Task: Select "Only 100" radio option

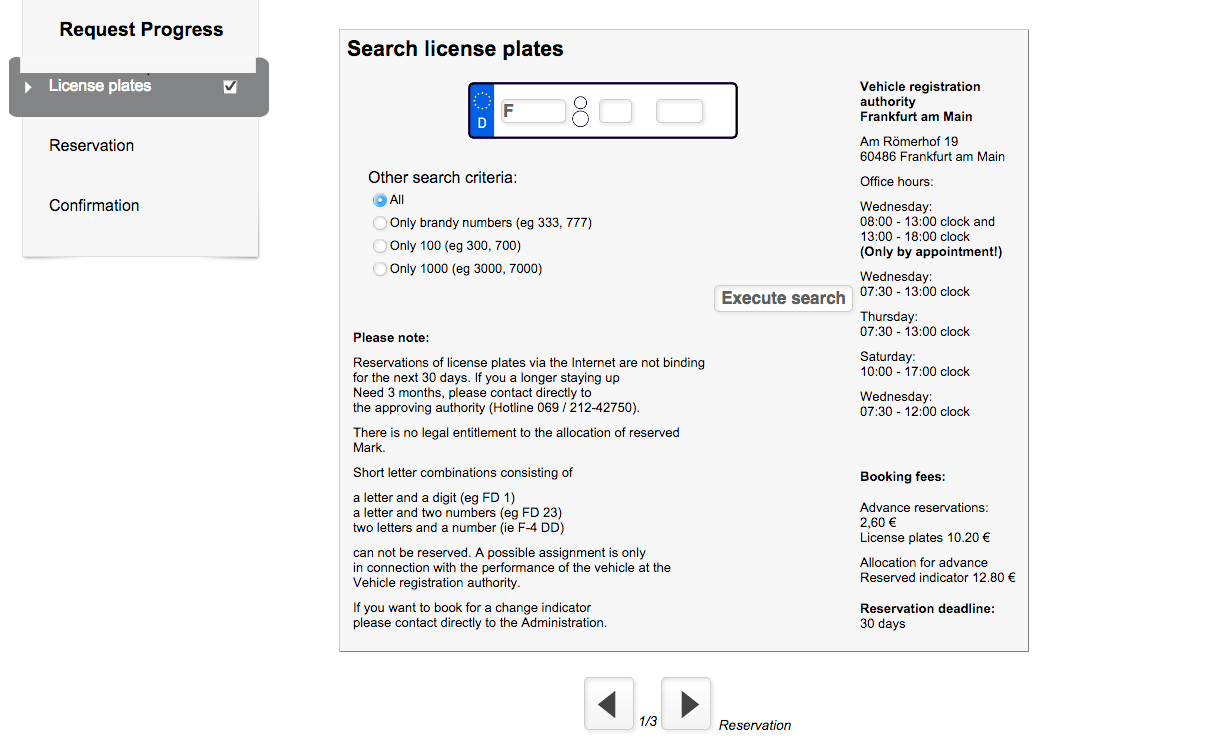Action: [x=380, y=246]
